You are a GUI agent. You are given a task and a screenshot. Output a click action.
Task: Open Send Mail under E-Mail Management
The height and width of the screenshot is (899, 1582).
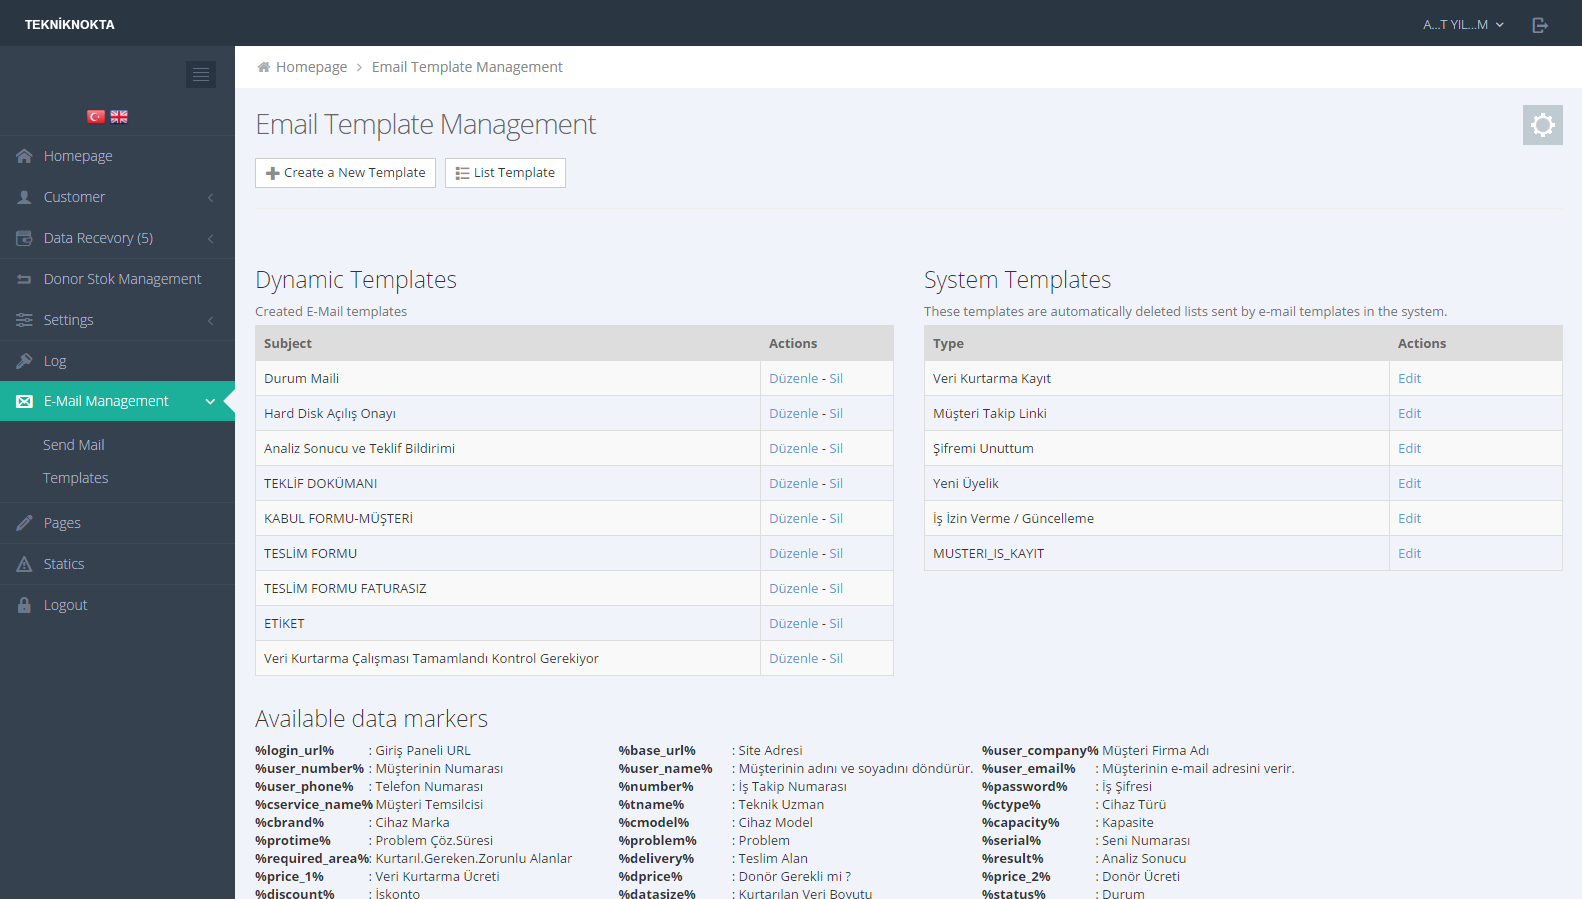(x=74, y=445)
